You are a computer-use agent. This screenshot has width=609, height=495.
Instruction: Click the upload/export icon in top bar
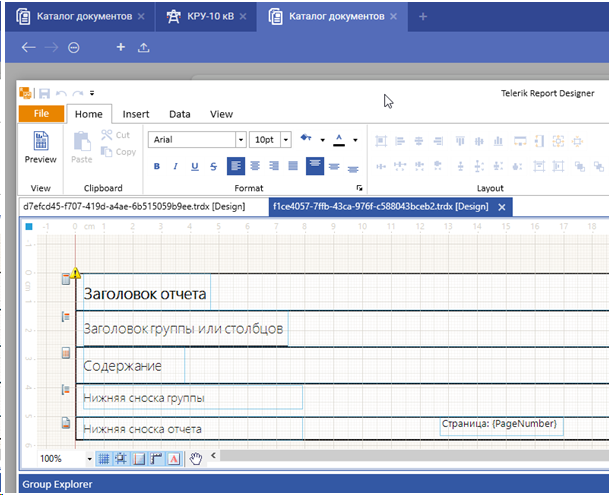[144, 47]
